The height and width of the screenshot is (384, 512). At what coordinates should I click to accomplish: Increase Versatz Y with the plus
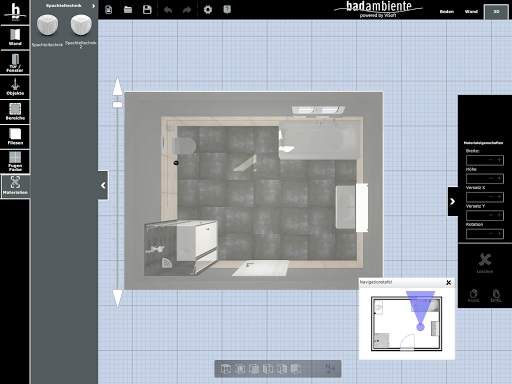(x=499, y=215)
